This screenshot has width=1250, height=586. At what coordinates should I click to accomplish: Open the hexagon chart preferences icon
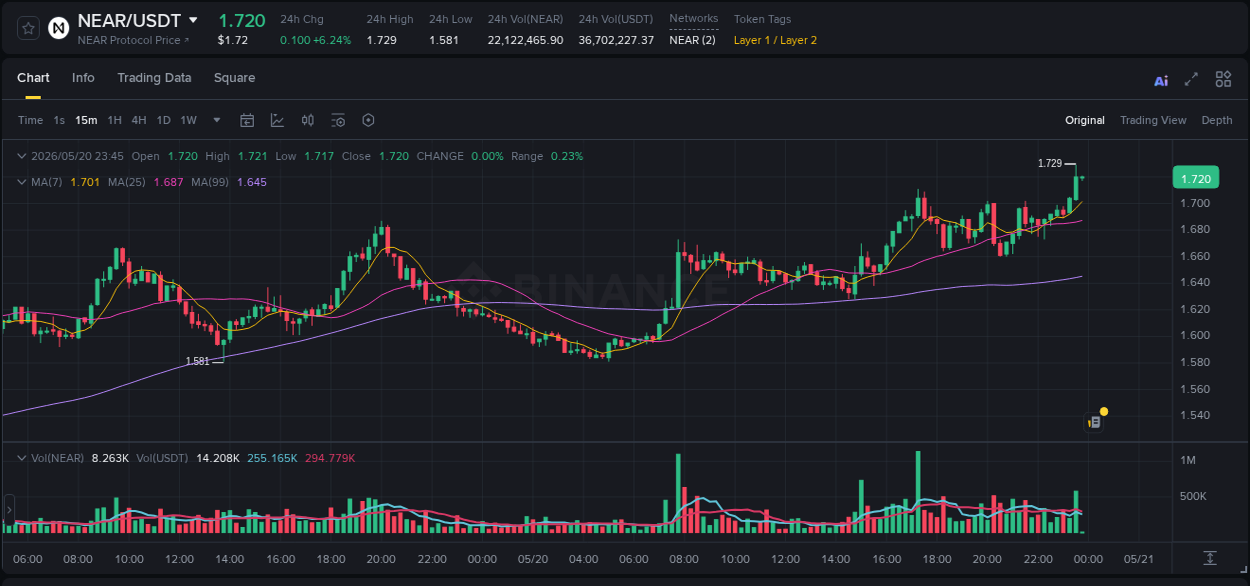click(x=368, y=120)
